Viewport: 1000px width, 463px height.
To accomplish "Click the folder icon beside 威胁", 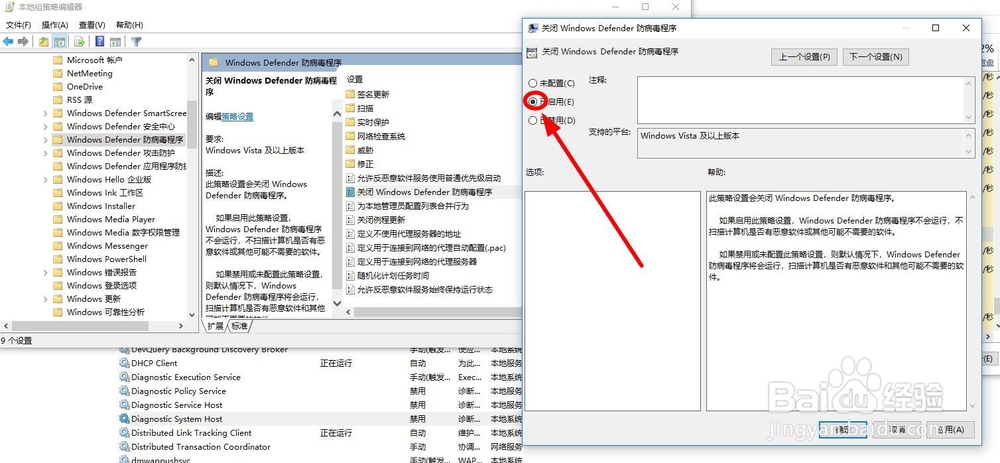I will [350, 151].
